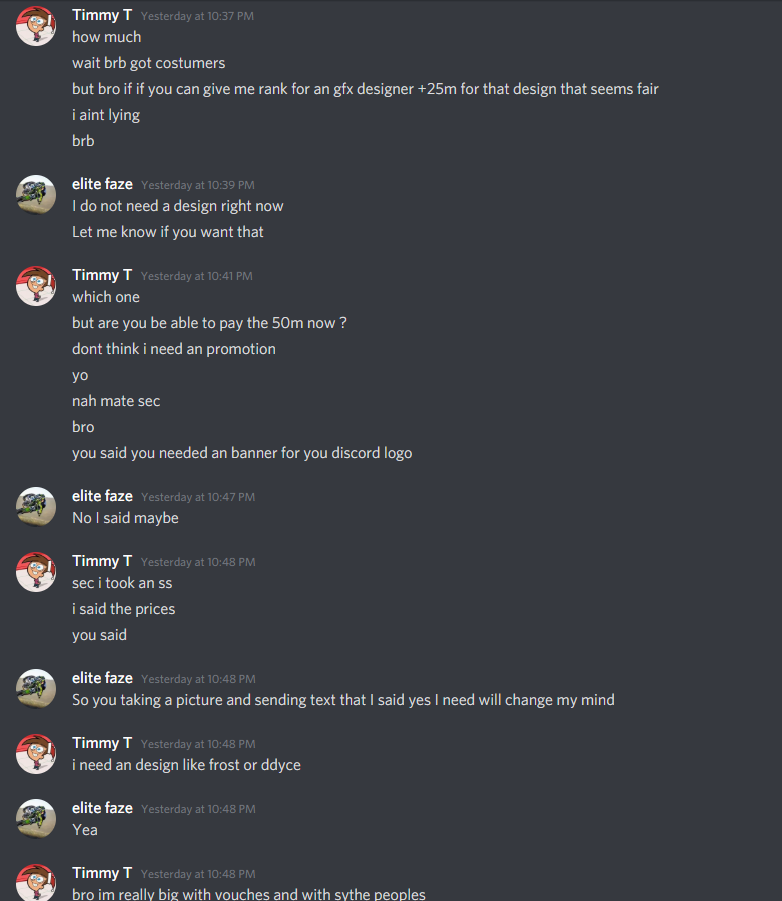Open Timmy T avatar beside 'i need an design'
The image size is (782, 901).
[x=36, y=753]
